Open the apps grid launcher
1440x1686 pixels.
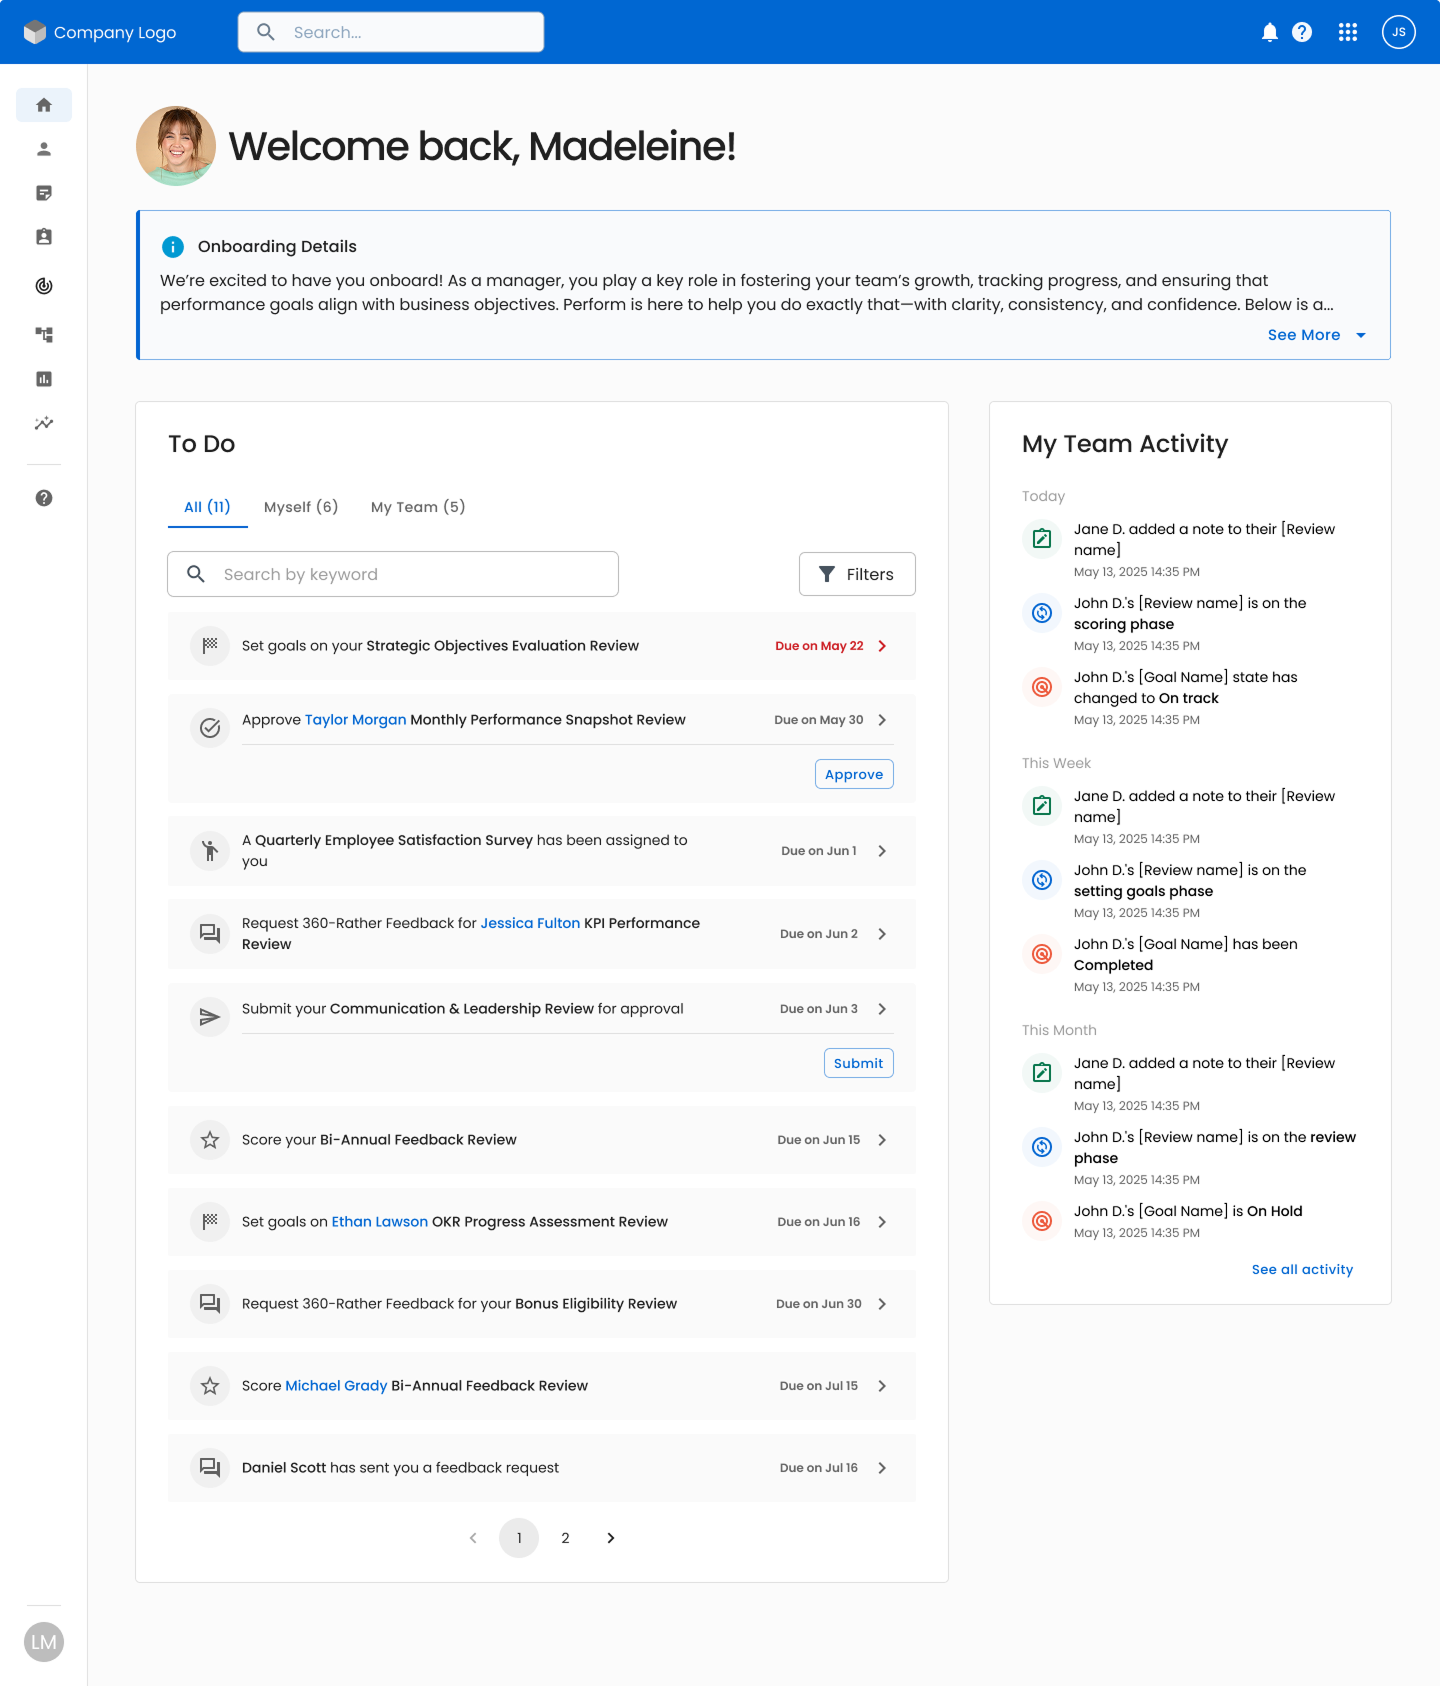click(x=1347, y=32)
